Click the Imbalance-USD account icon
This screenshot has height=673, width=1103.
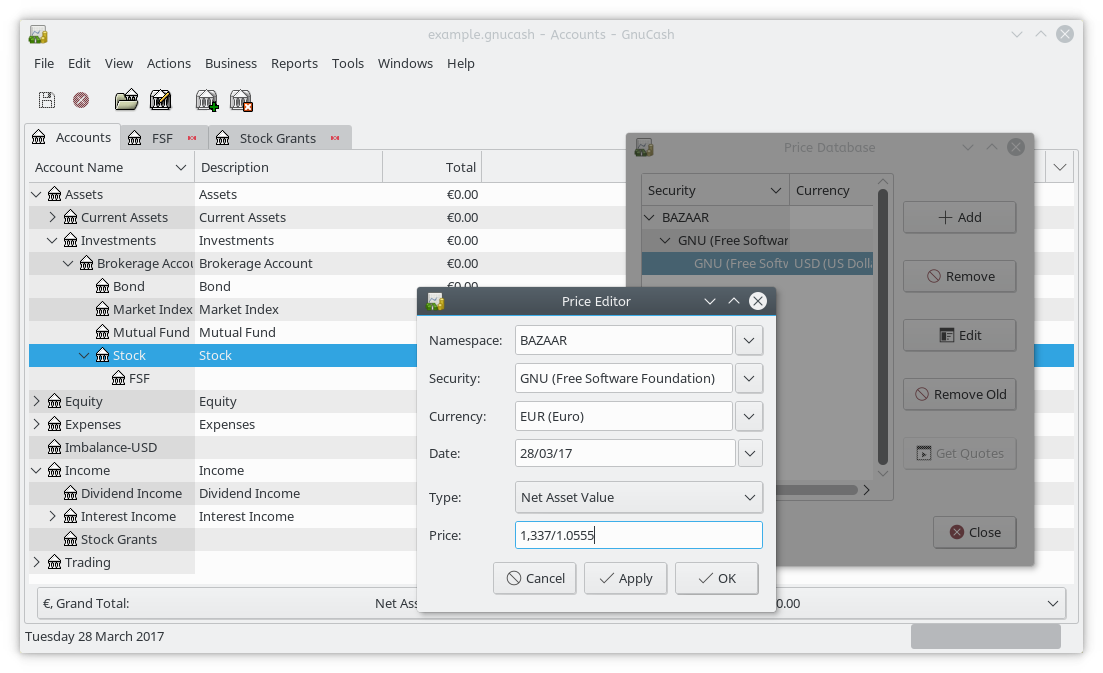(55, 447)
